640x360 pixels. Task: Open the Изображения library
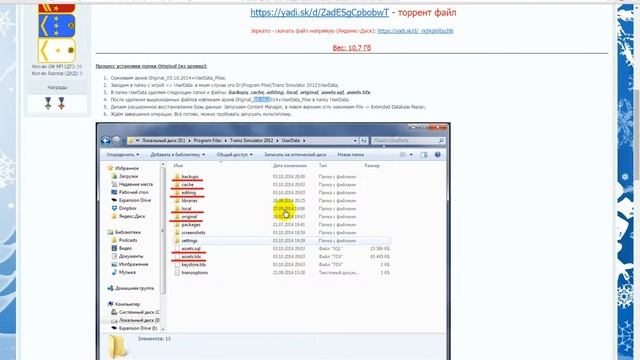coord(130,264)
